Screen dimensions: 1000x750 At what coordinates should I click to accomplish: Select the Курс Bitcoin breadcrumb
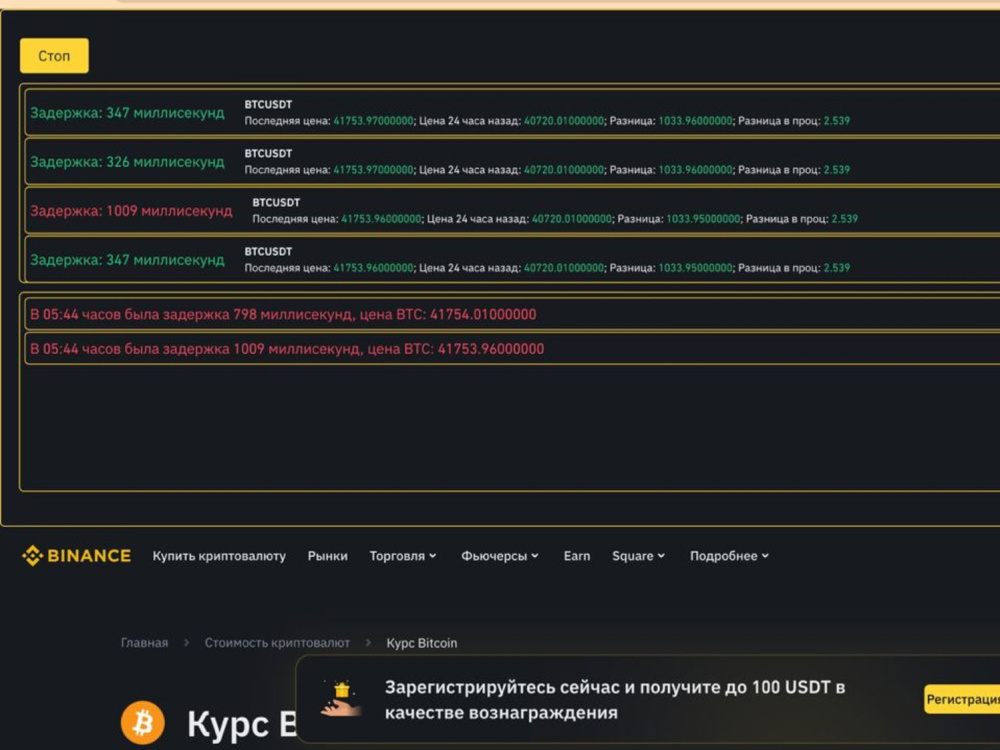[x=422, y=643]
